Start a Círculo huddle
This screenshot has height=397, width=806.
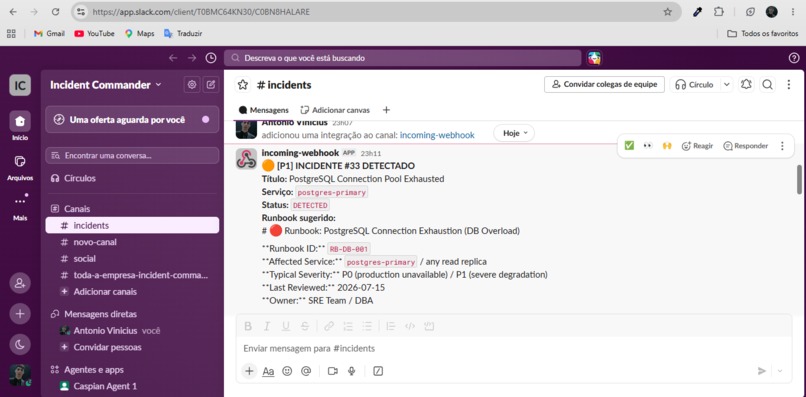coord(695,84)
